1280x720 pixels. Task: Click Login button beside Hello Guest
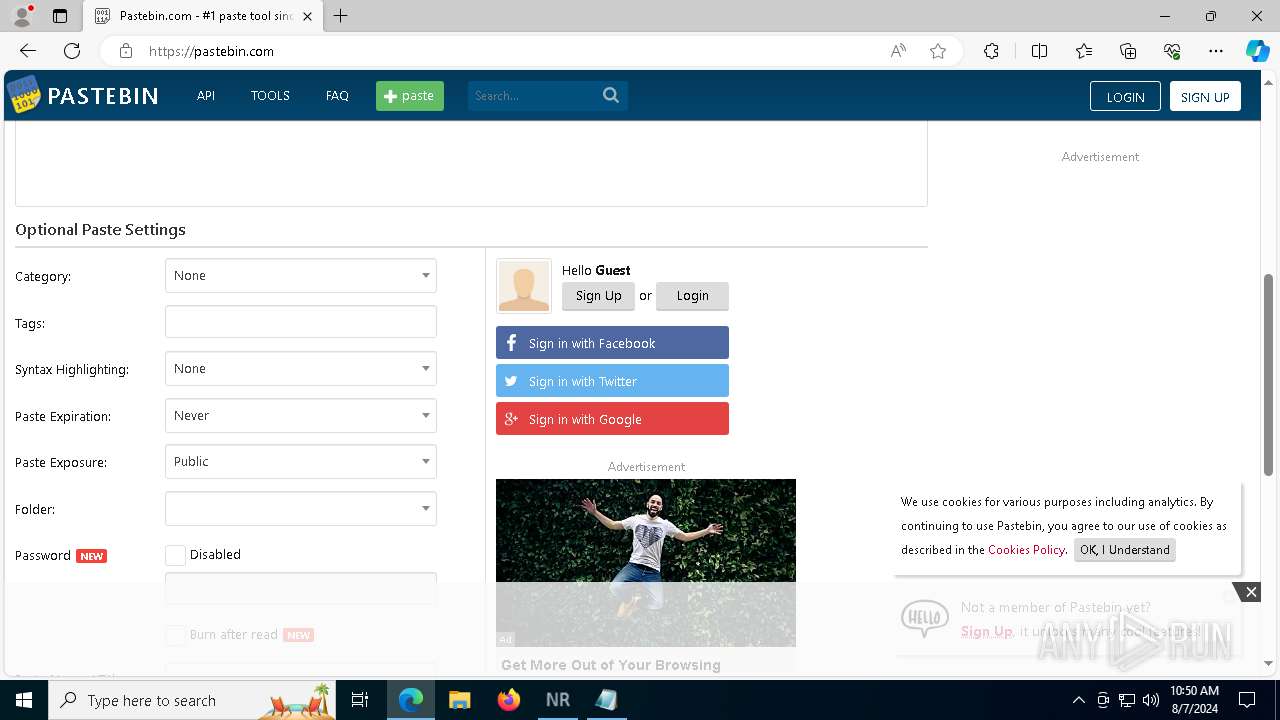pyautogui.click(x=692, y=296)
